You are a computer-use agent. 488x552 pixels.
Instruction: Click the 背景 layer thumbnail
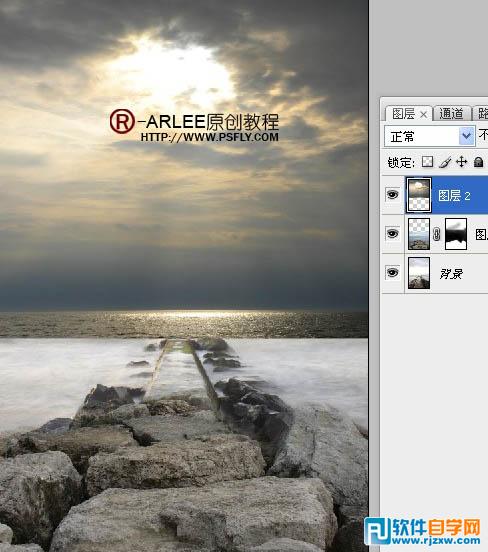(x=419, y=273)
